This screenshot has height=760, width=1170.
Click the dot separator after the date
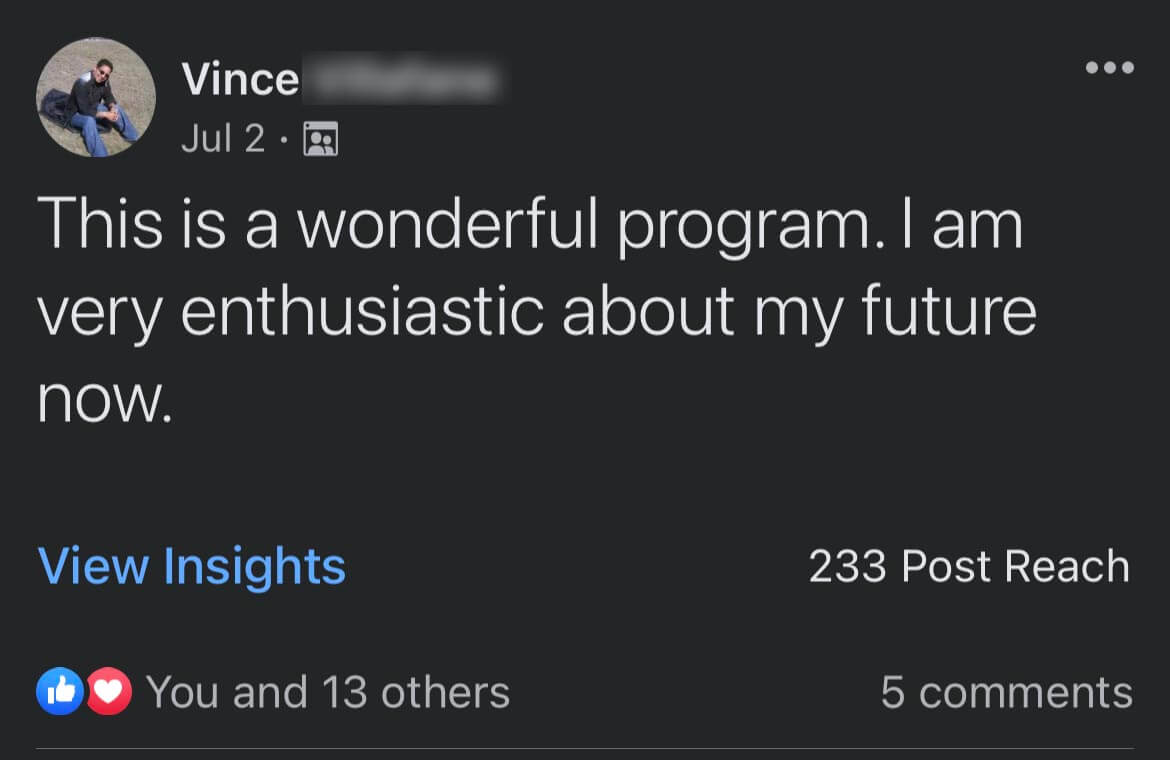(284, 140)
